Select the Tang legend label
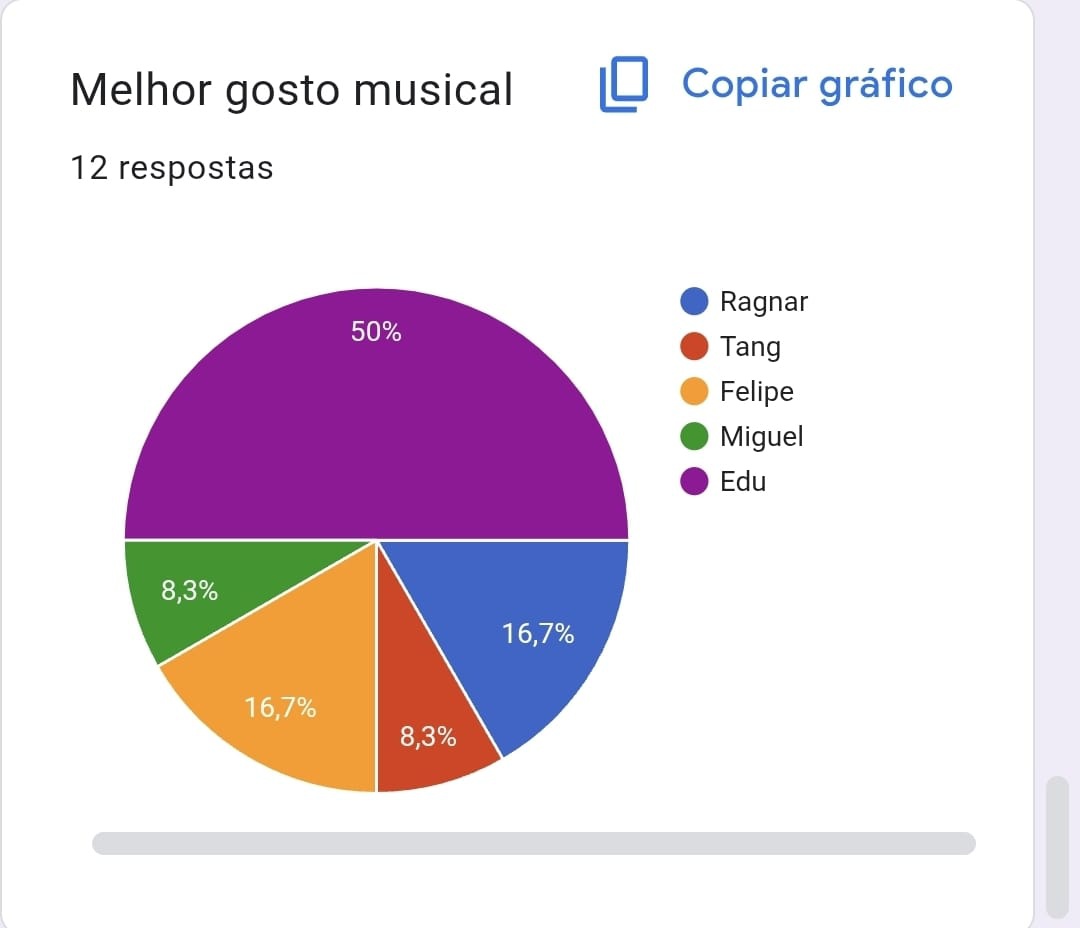Screen dimensions: 1080x928 [750, 347]
